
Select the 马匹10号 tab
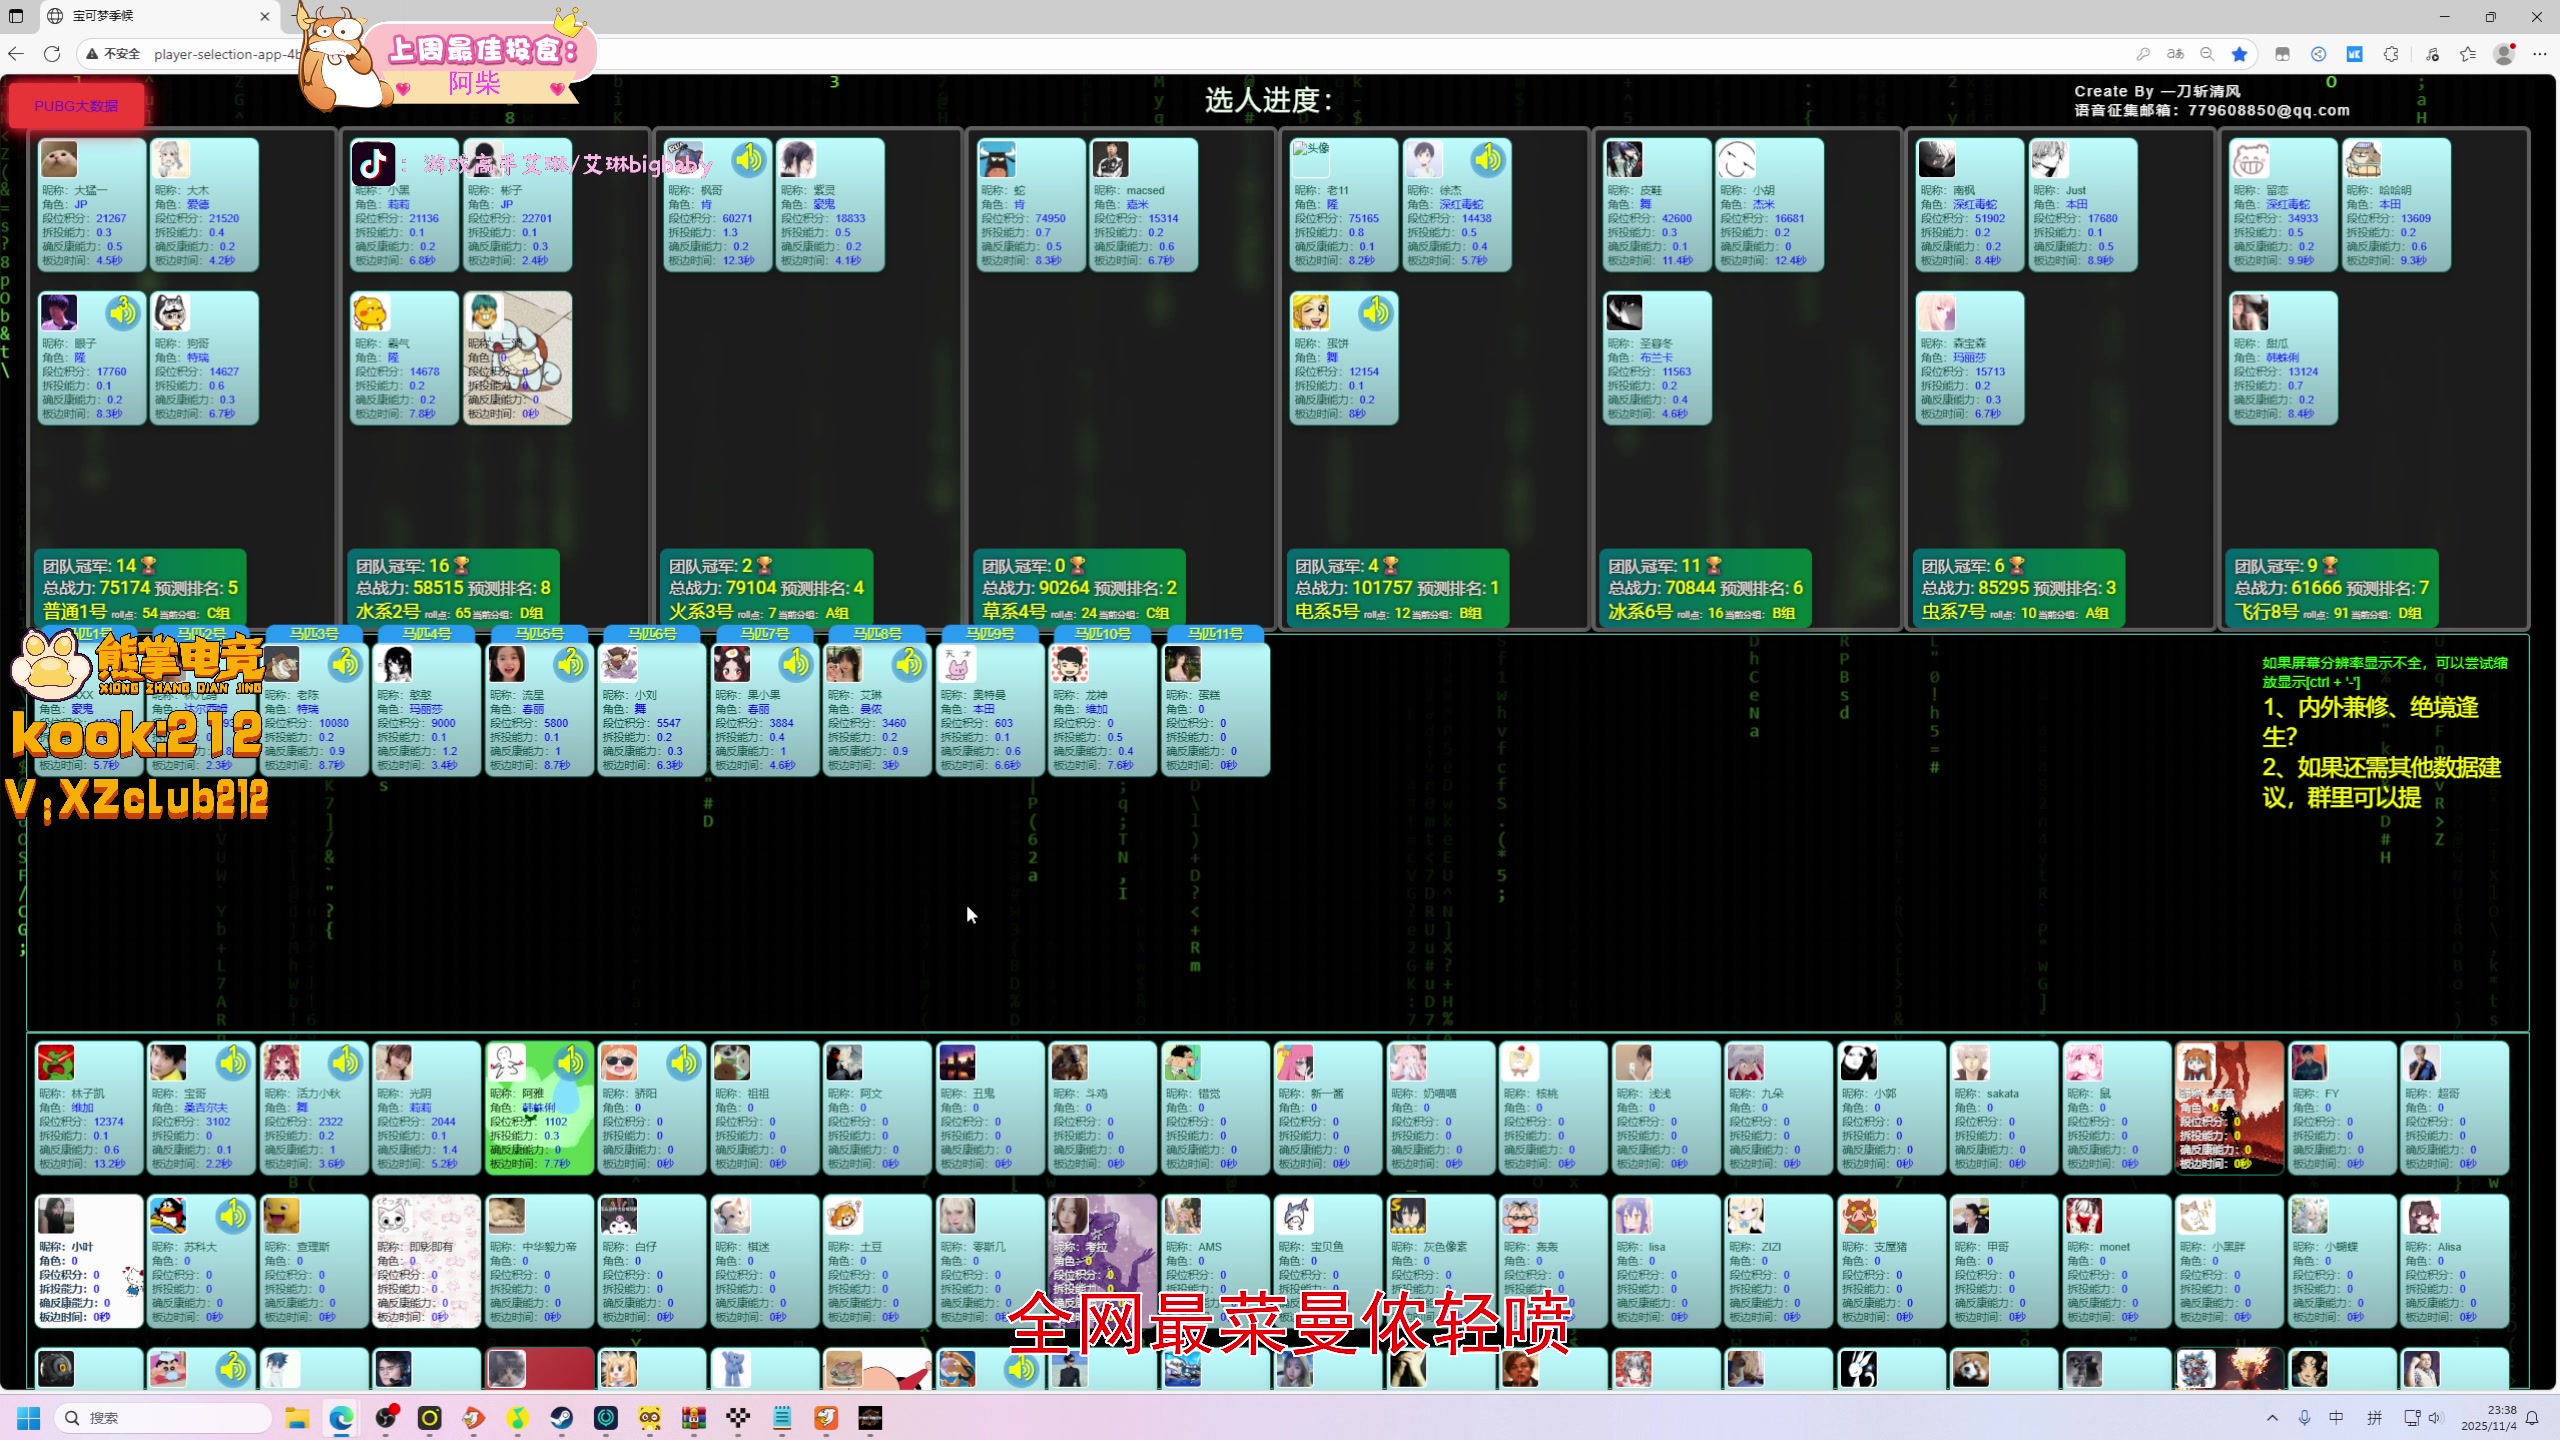[x=1103, y=634]
